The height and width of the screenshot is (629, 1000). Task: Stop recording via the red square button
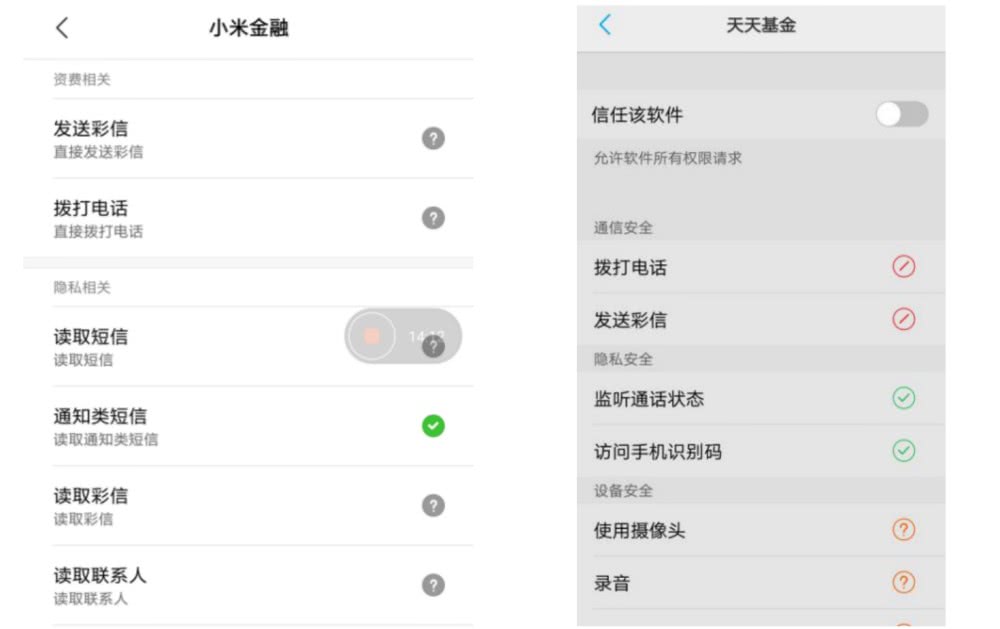point(372,336)
